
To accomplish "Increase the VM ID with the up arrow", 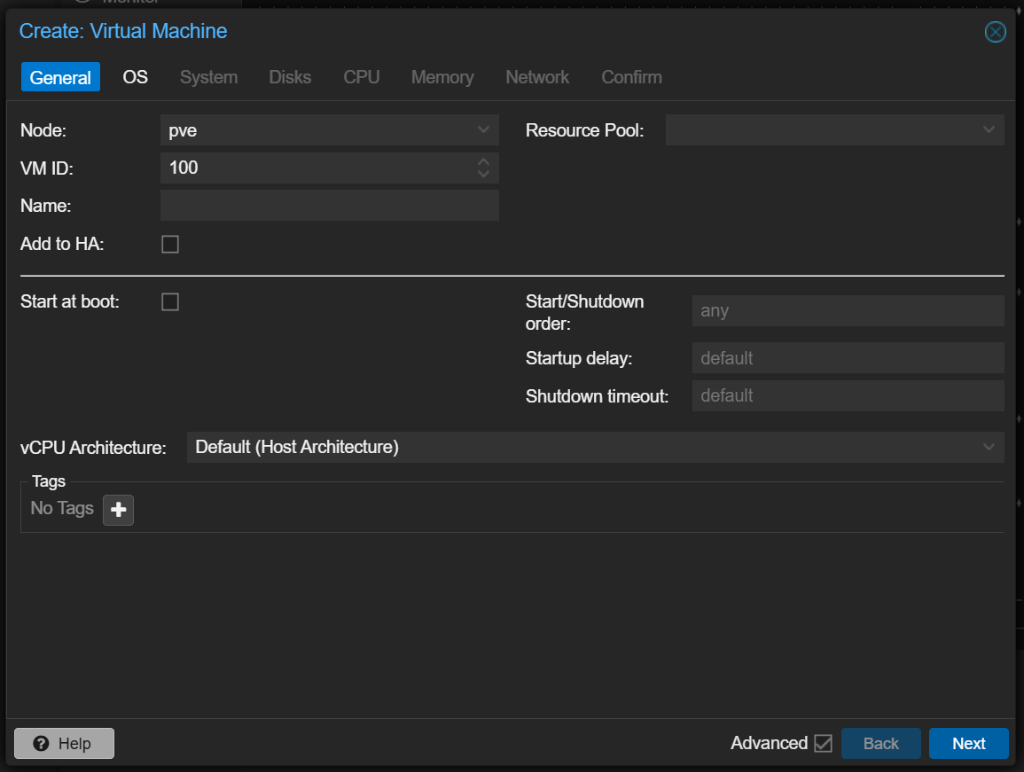I will [x=483, y=161].
